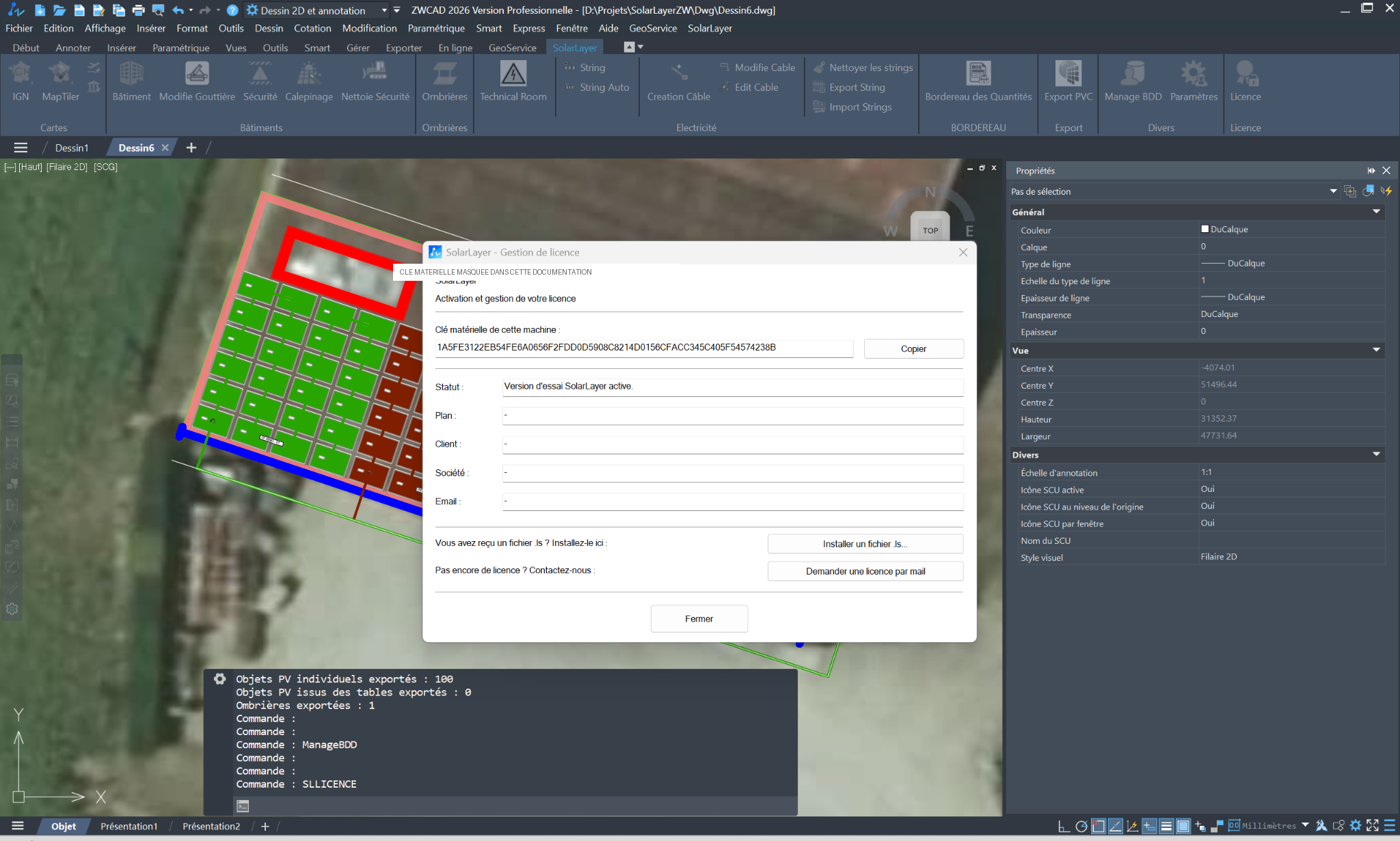Open the Sécurité tool
Image resolution: width=1400 pixels, height=841 pixels.
tap(260, 81)
